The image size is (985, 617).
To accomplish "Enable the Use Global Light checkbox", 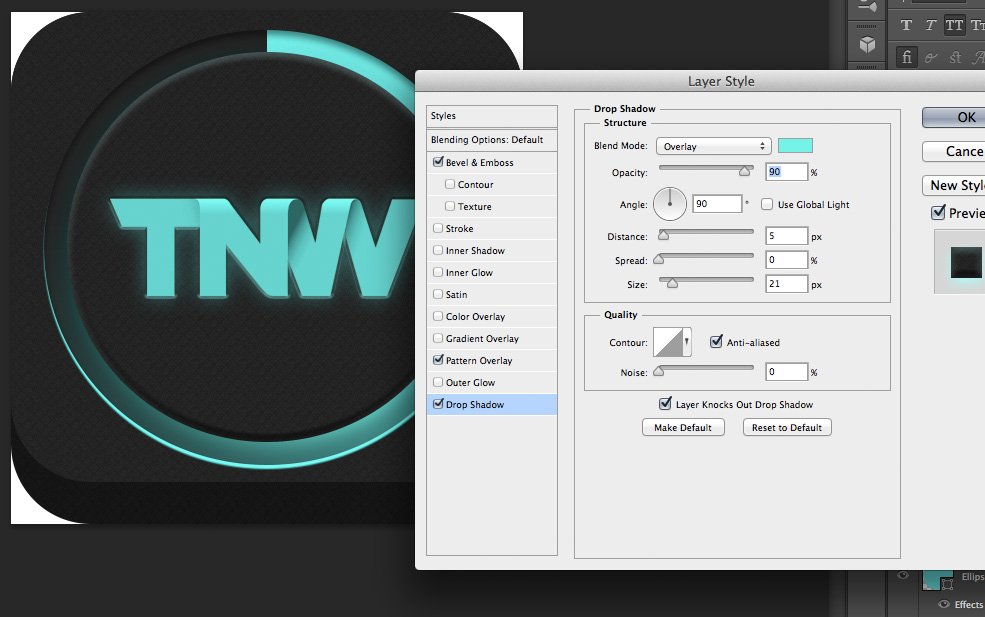I will [x=767, y=204].
